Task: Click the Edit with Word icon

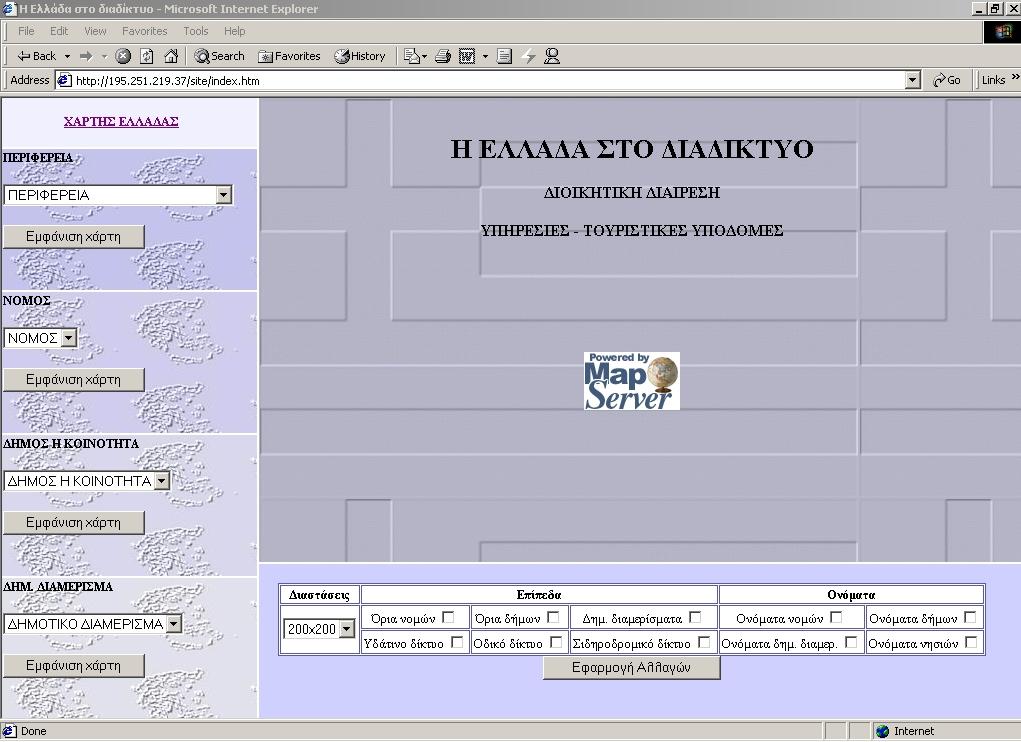Action: (x=467, y=56)
